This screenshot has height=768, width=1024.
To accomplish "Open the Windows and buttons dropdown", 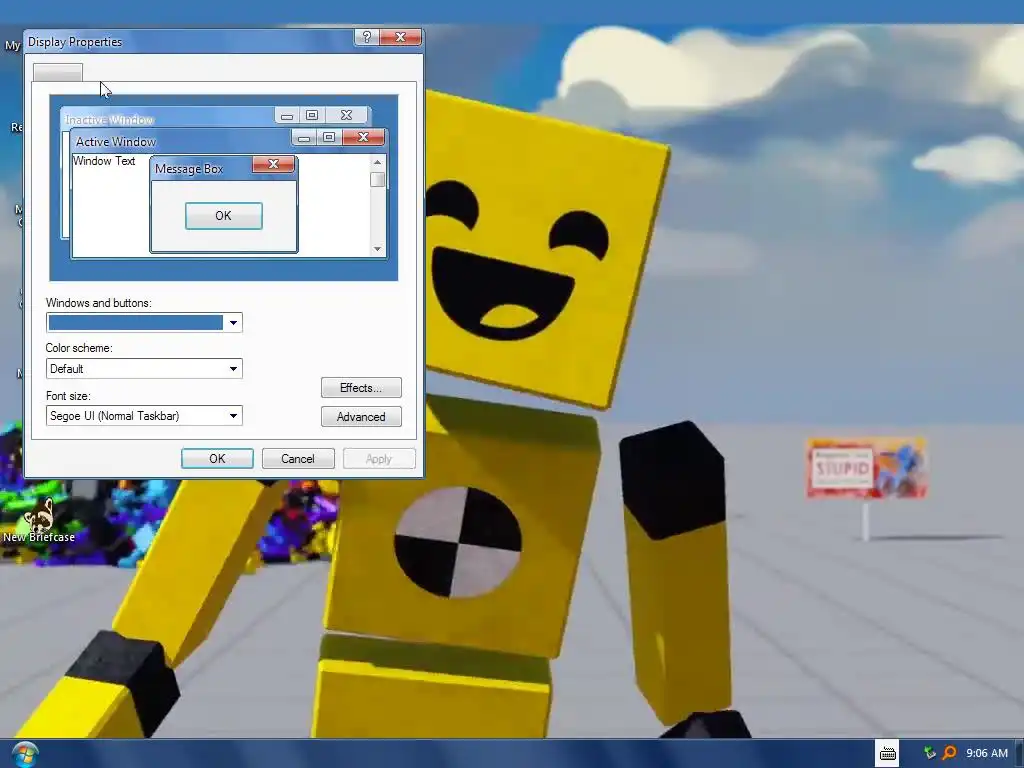I will coord(144,322).
